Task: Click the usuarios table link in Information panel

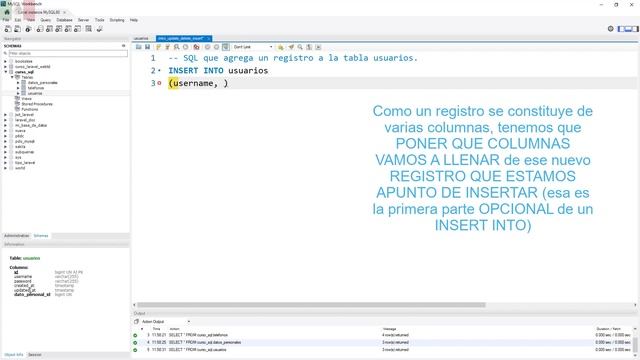Action: pyautogui.click(x=31, y=258)
